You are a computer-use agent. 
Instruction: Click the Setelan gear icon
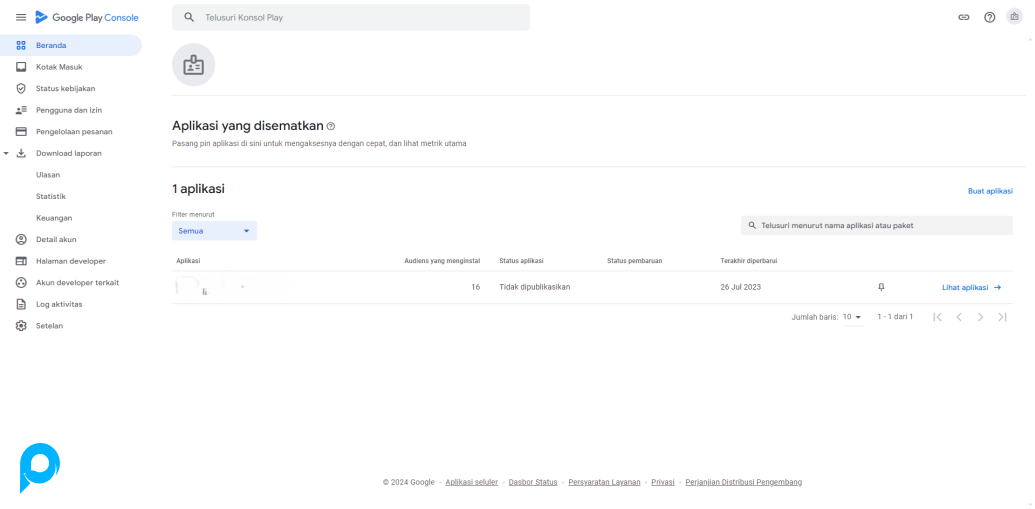pos(21,325)
